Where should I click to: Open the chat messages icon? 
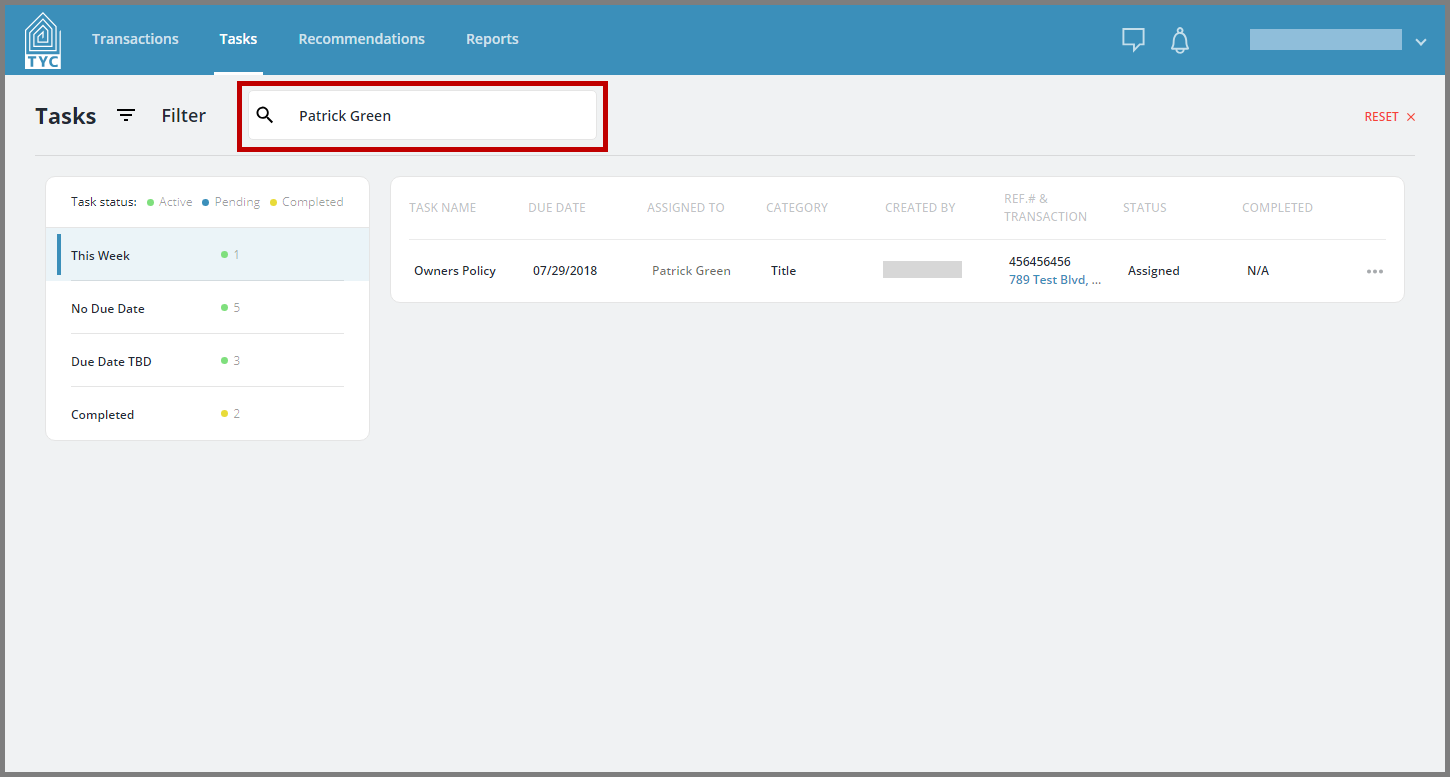[x=1133, y=40]
